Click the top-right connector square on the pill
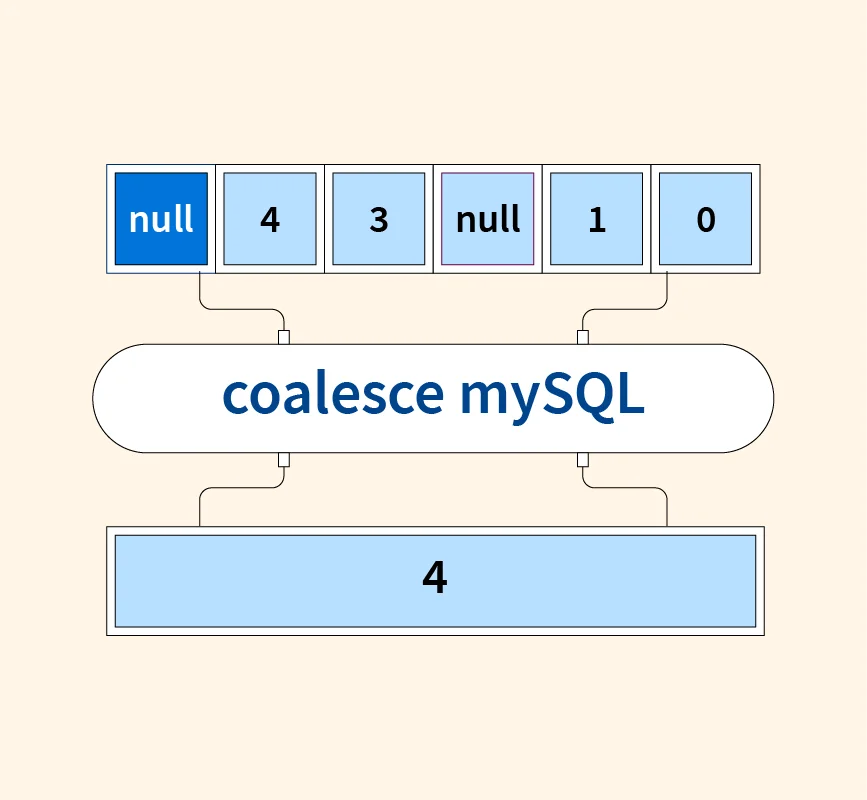 (583, 337)
